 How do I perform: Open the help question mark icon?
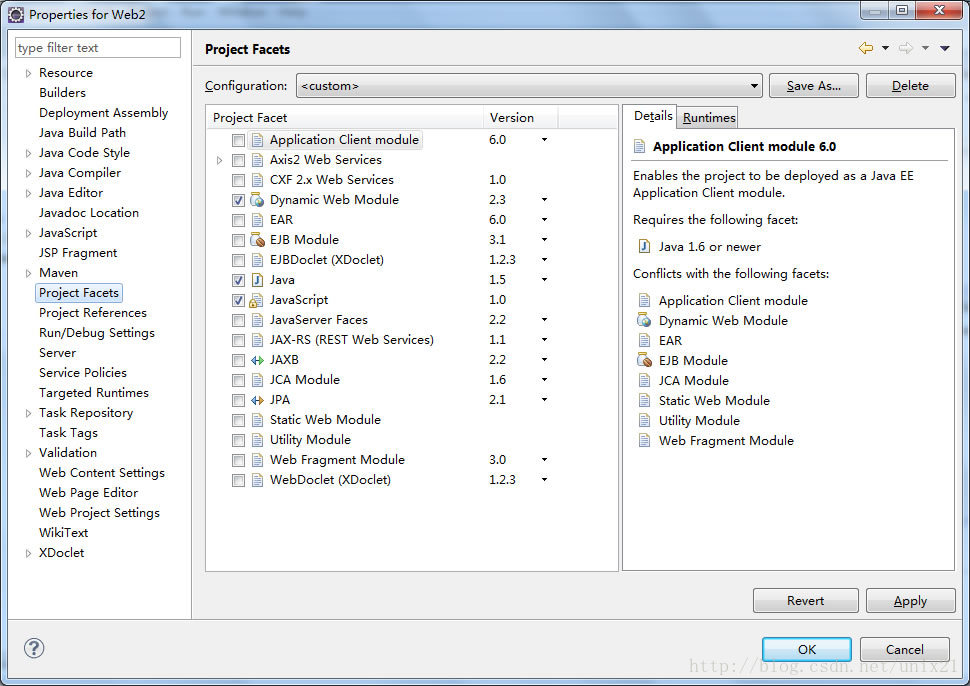(x=34, y=648)
